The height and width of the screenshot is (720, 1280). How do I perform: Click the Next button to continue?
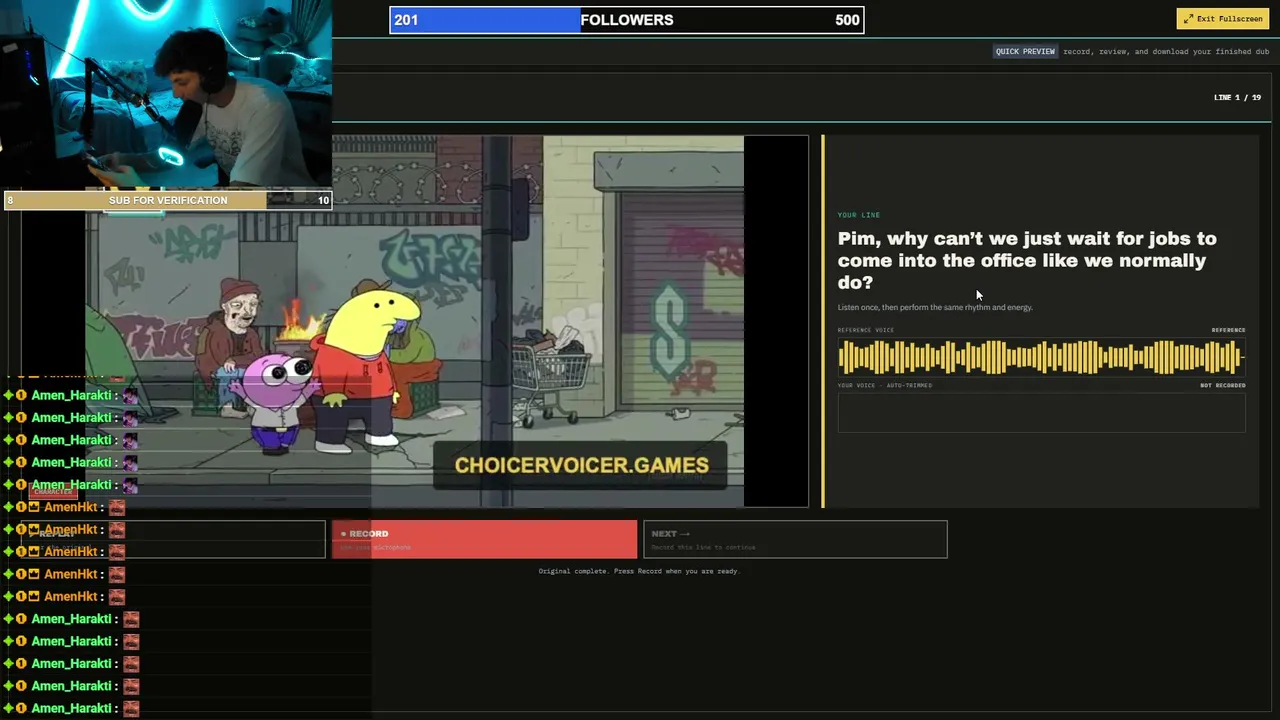(x=795, y=539)
